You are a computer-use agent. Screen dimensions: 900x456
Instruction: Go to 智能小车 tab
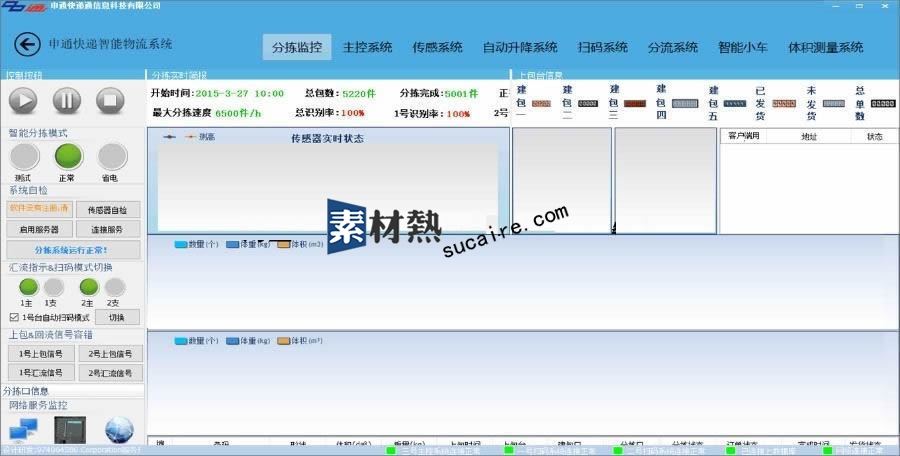point(743,47)
